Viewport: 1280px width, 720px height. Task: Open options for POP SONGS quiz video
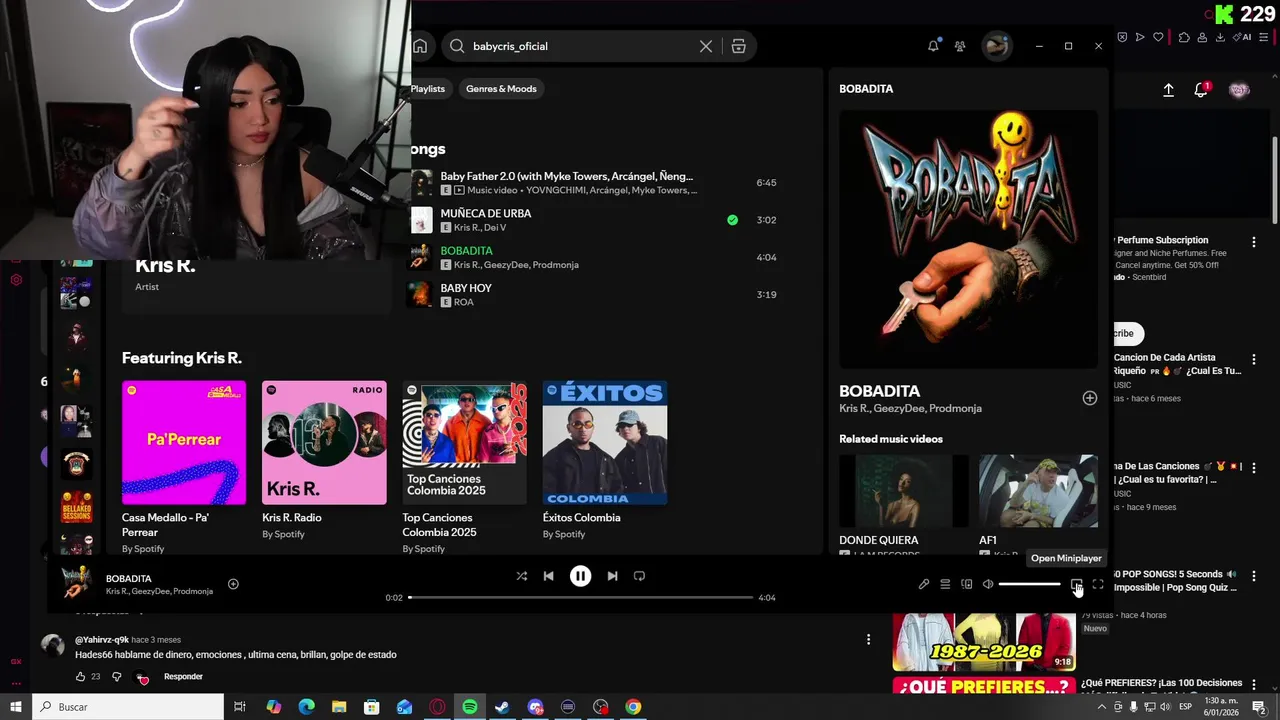point(1254,576)
